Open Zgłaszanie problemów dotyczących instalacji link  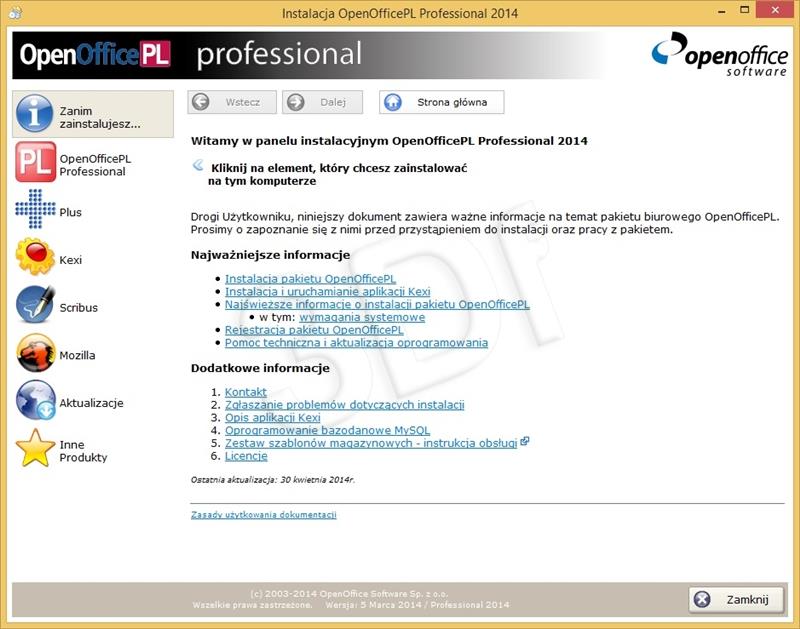[344, 405]
